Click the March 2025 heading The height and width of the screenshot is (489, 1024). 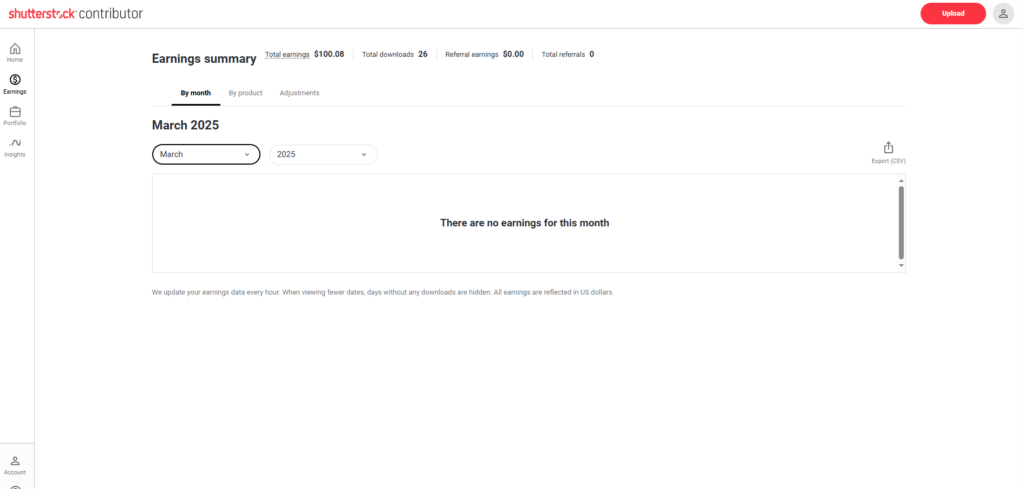(x=185, y=125)
